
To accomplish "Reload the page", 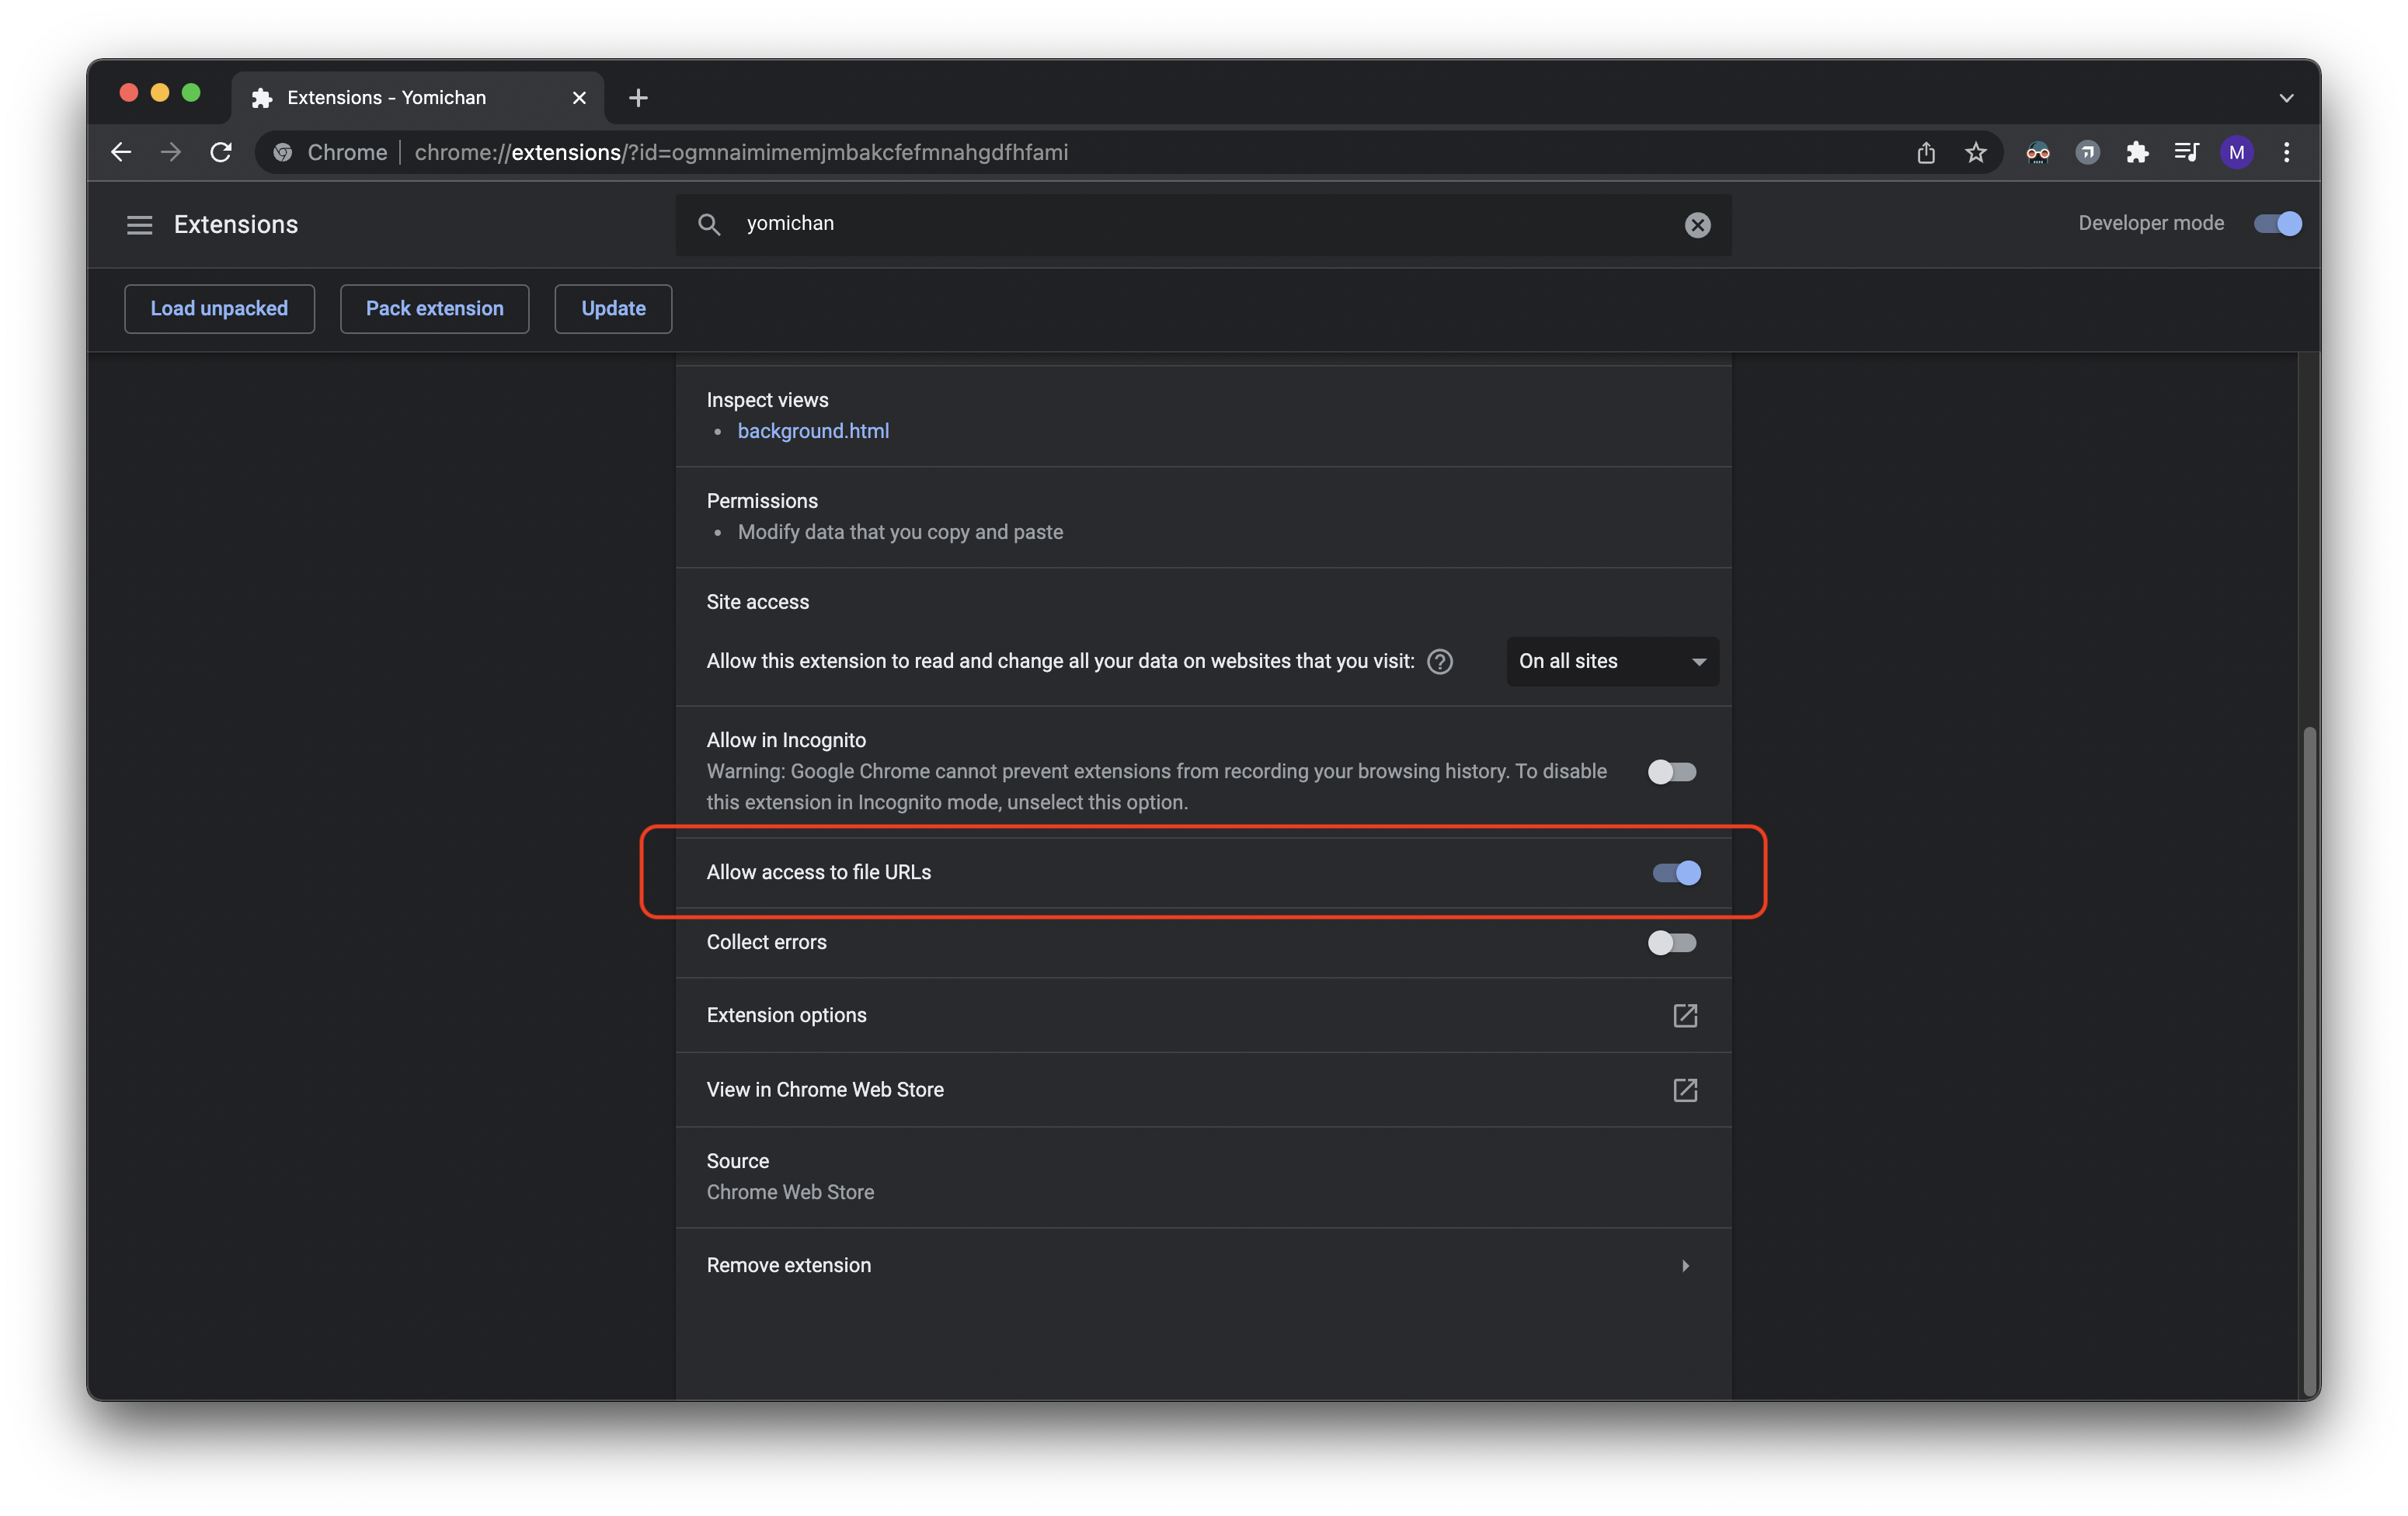I will [x=221, y=152].
